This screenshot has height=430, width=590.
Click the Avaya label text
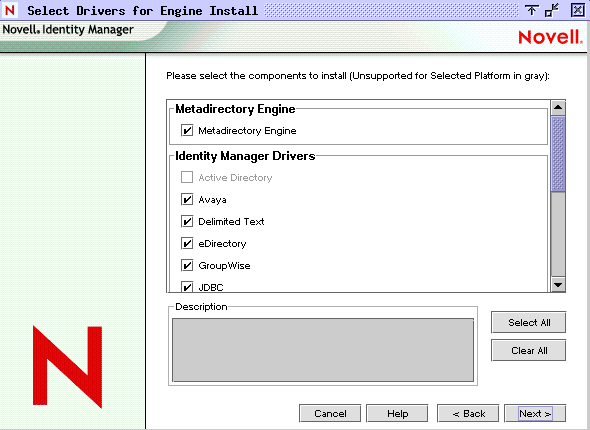(212, 200)
